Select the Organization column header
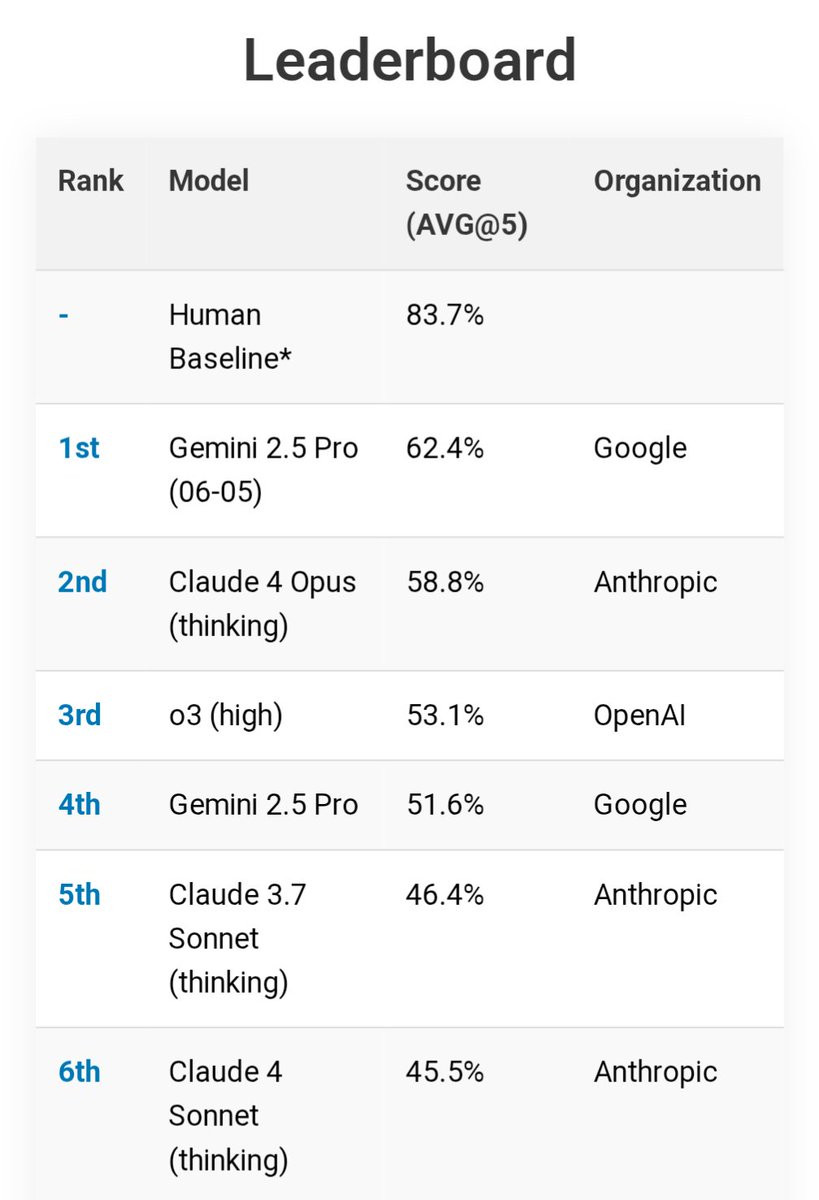The width and height of the screenshot is (819, 1200). click(x=677, y=181)
